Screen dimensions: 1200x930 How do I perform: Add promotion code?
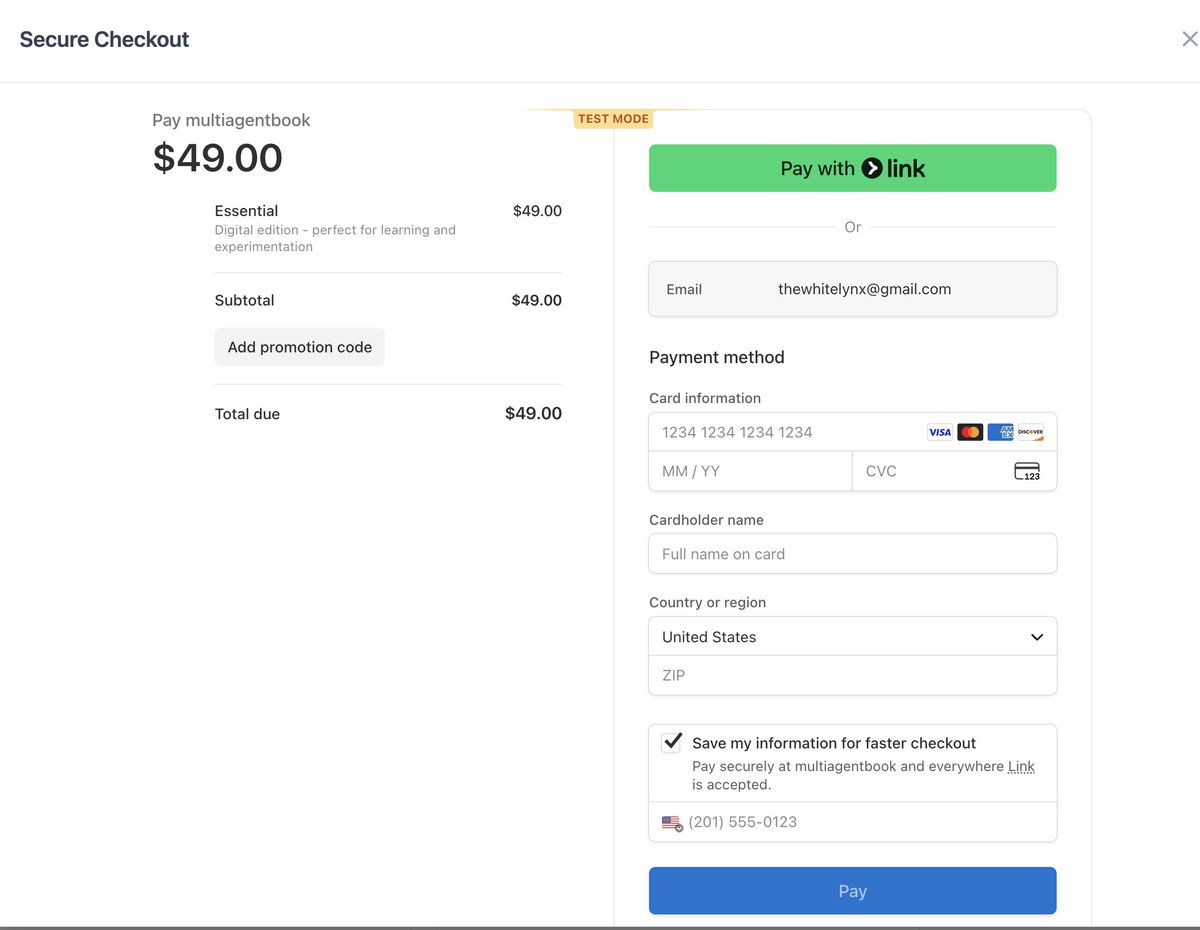[x=300, y=347]
